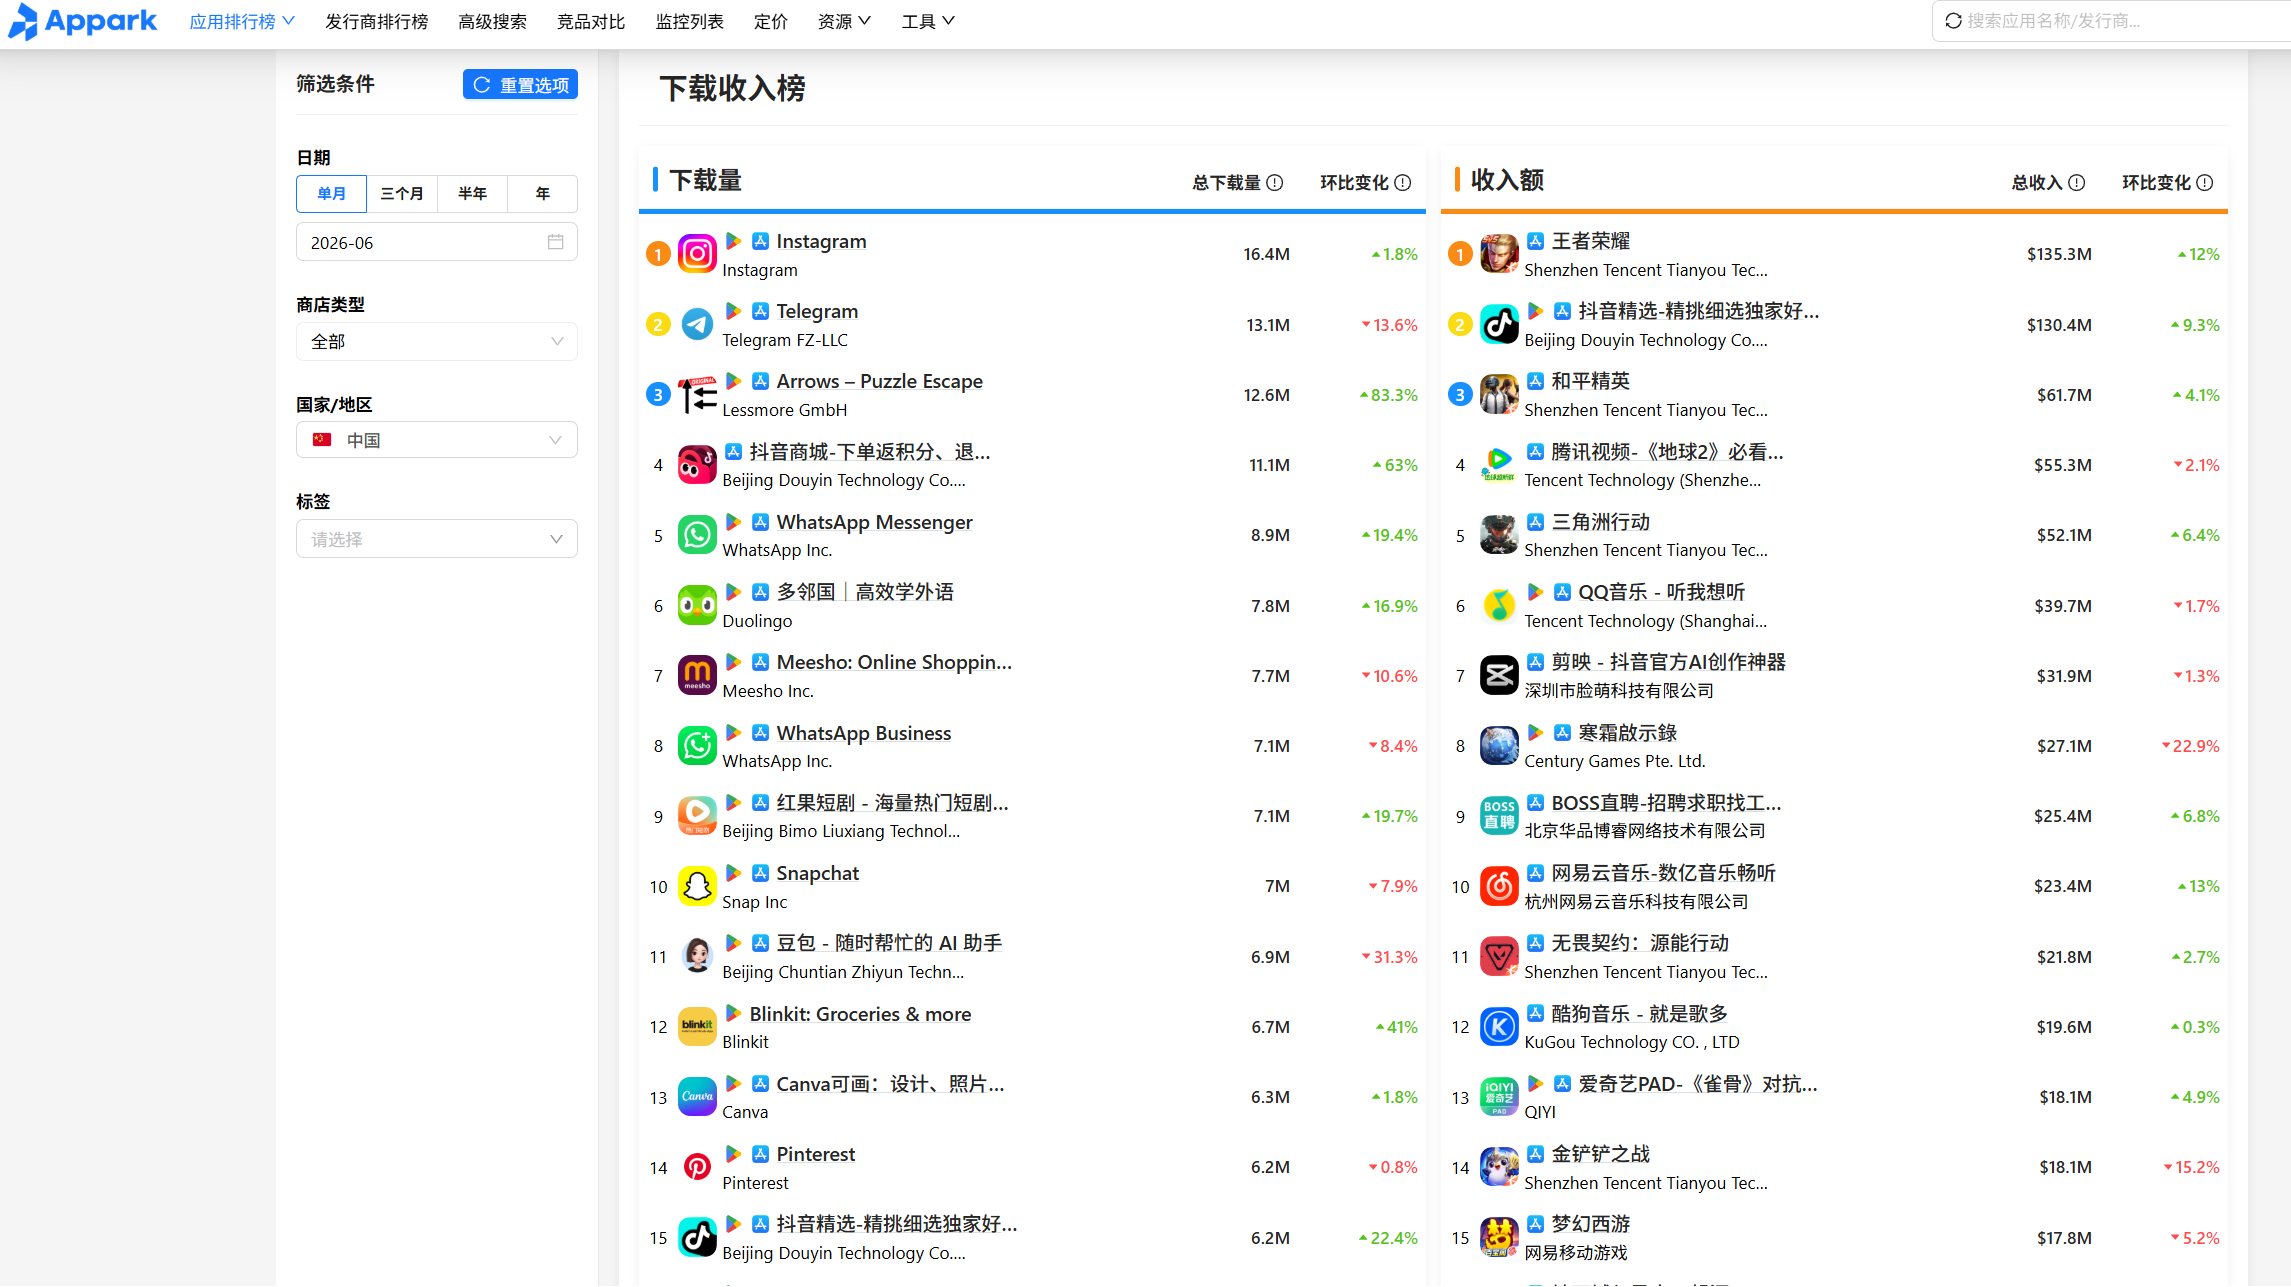
Task: Click the Appark logo
Action: pyautogui.click(x=82, y=21)
